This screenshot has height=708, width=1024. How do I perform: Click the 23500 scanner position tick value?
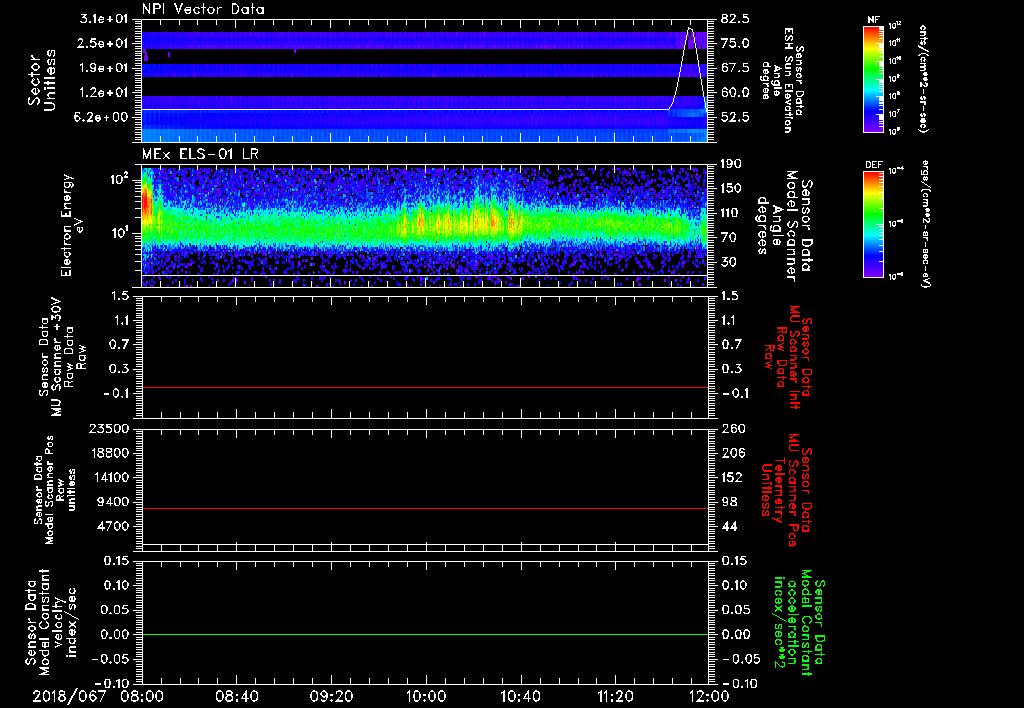click(110, 428)
